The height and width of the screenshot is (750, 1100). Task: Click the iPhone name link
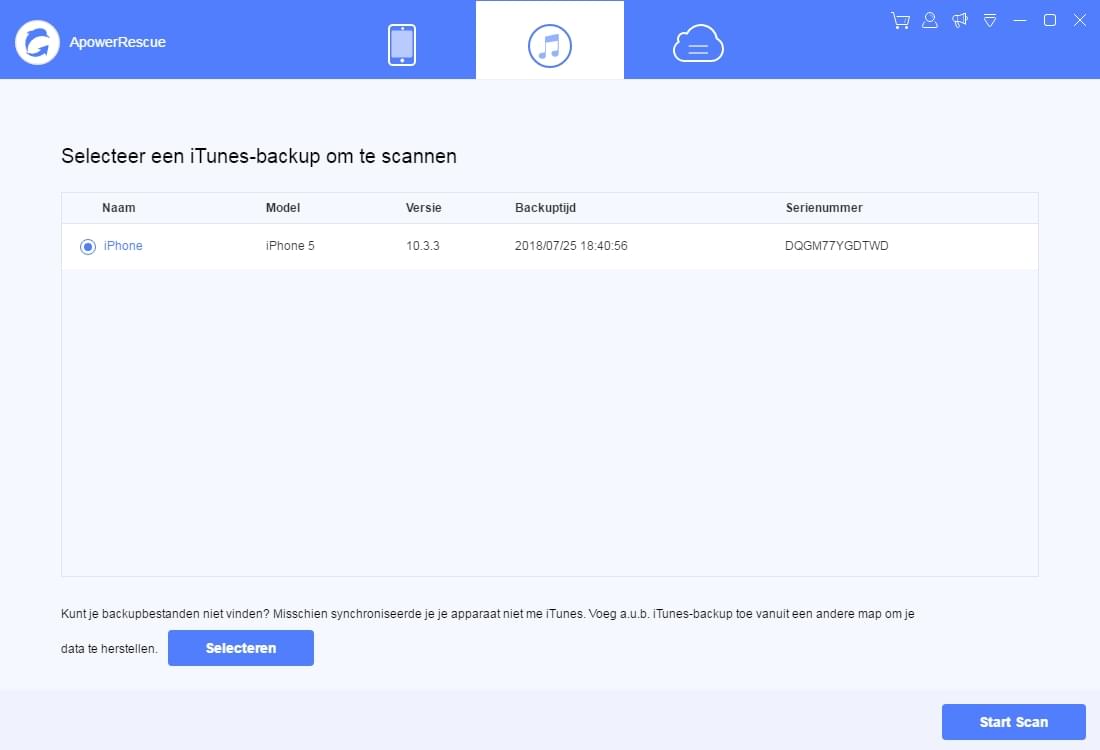122,246
